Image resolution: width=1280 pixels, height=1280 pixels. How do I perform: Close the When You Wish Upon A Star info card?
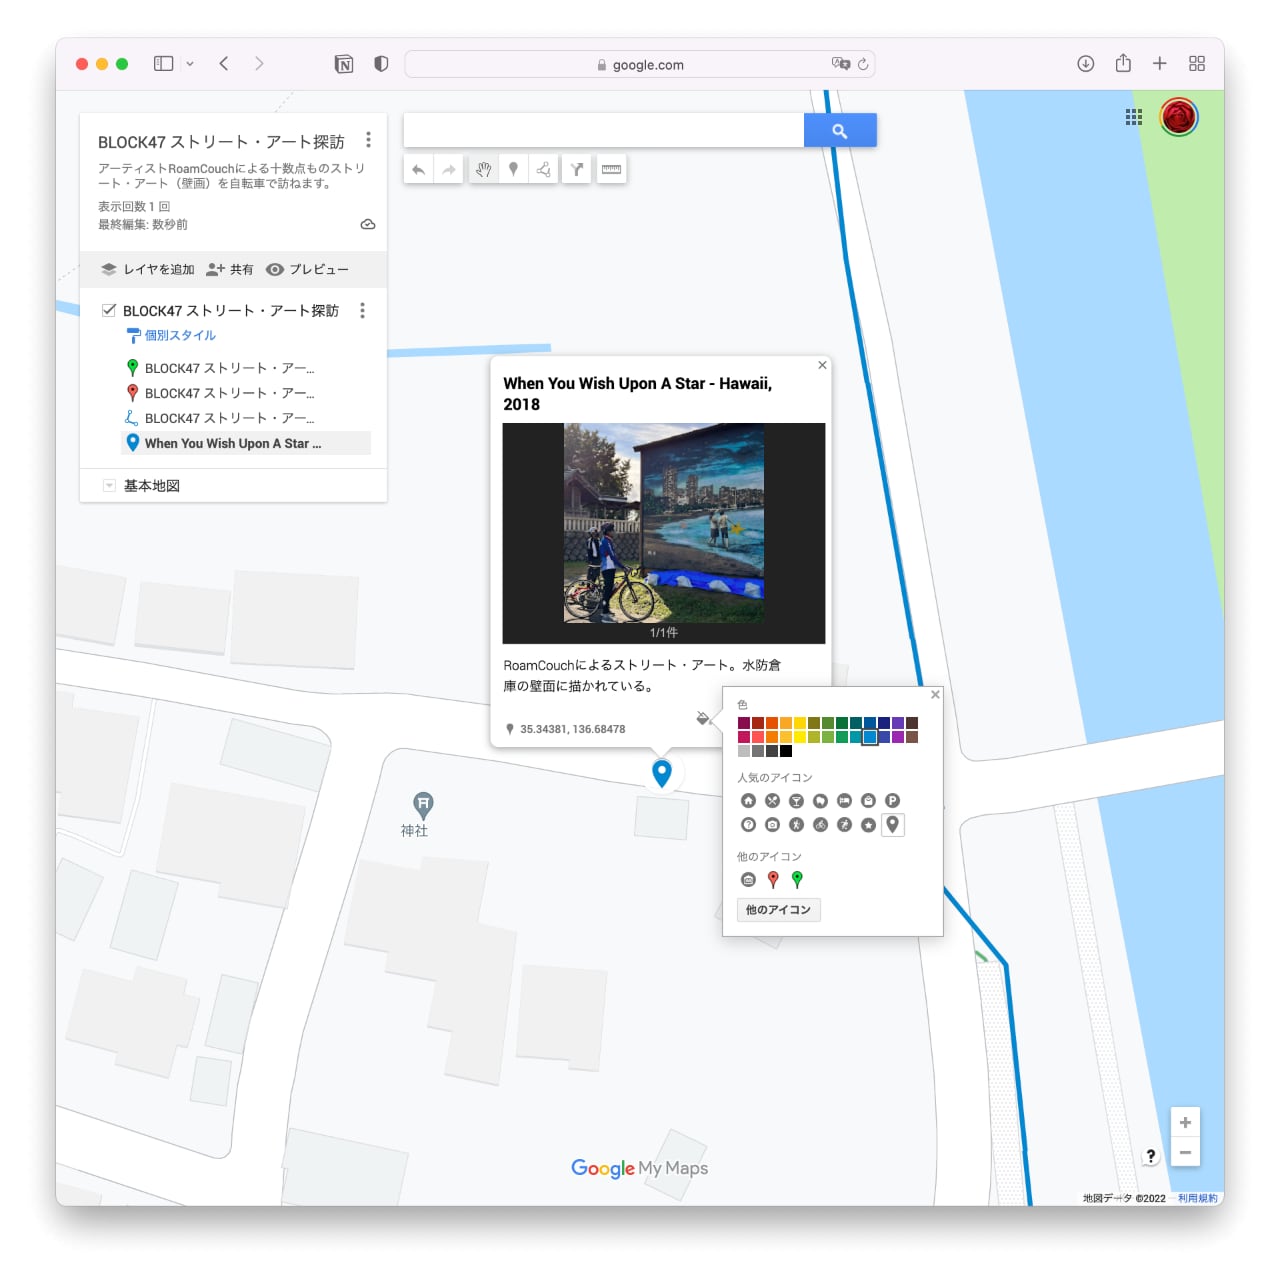pos(822,365)
